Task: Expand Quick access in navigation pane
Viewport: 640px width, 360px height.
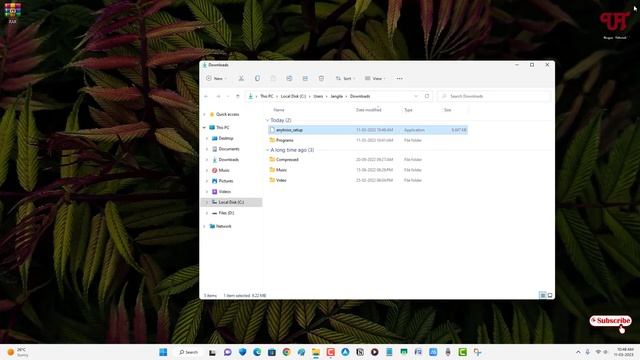Action: [204, 114]
